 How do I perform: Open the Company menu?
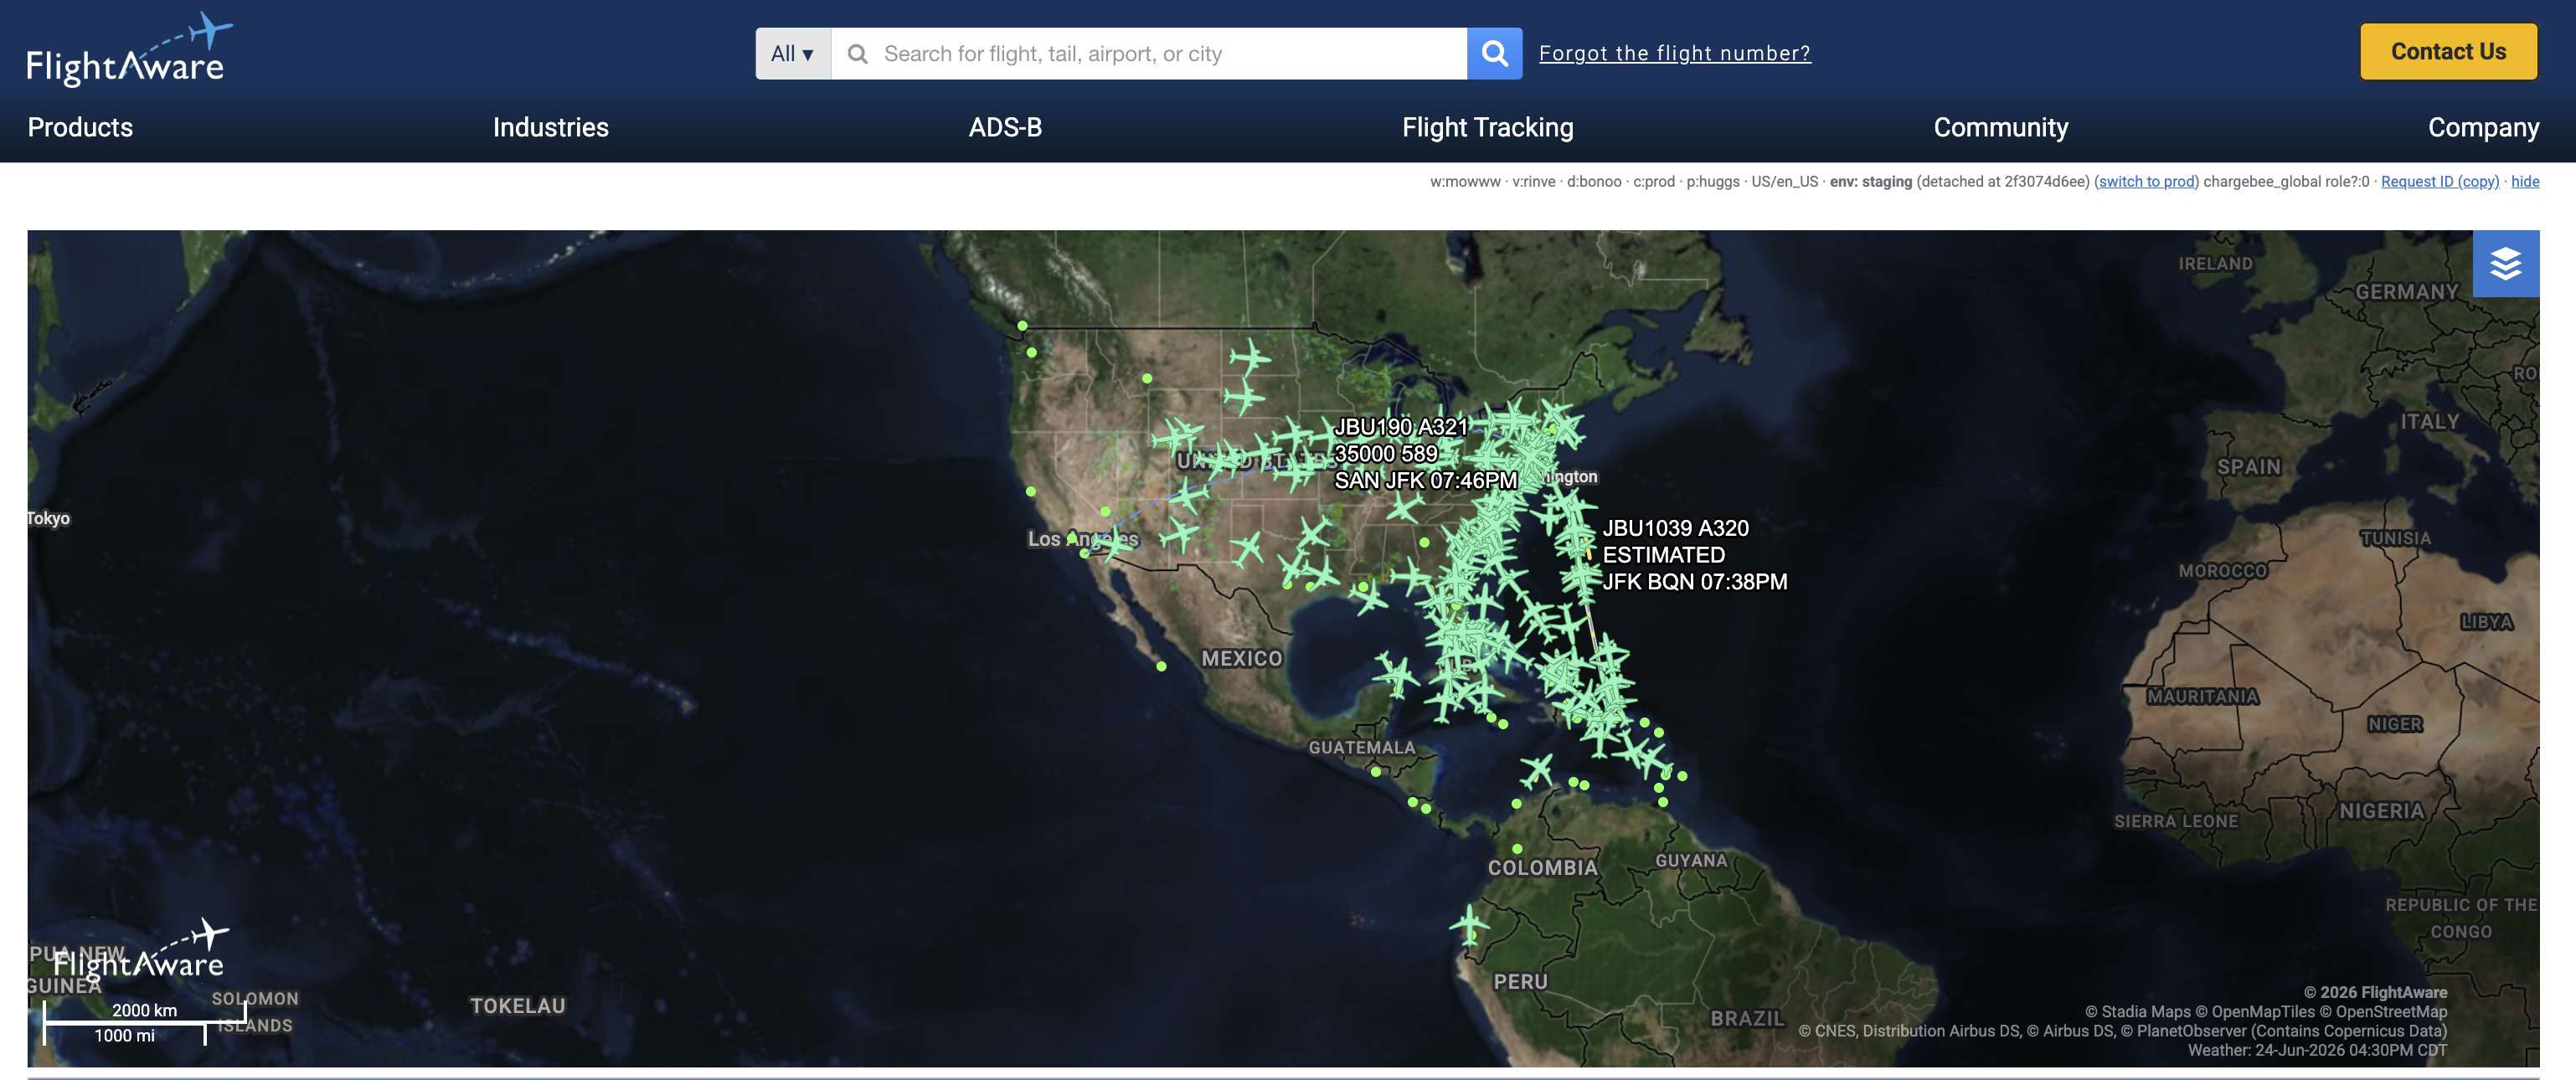(x=2483, y=127)
